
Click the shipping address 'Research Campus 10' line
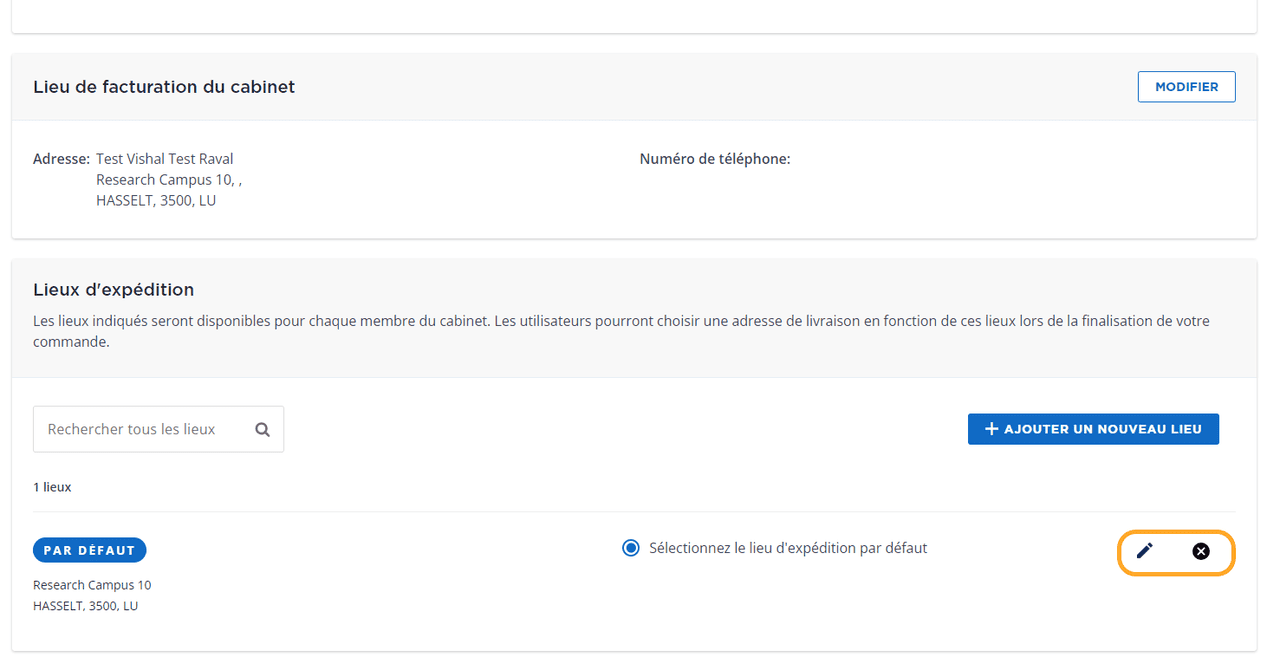(92, 585)
